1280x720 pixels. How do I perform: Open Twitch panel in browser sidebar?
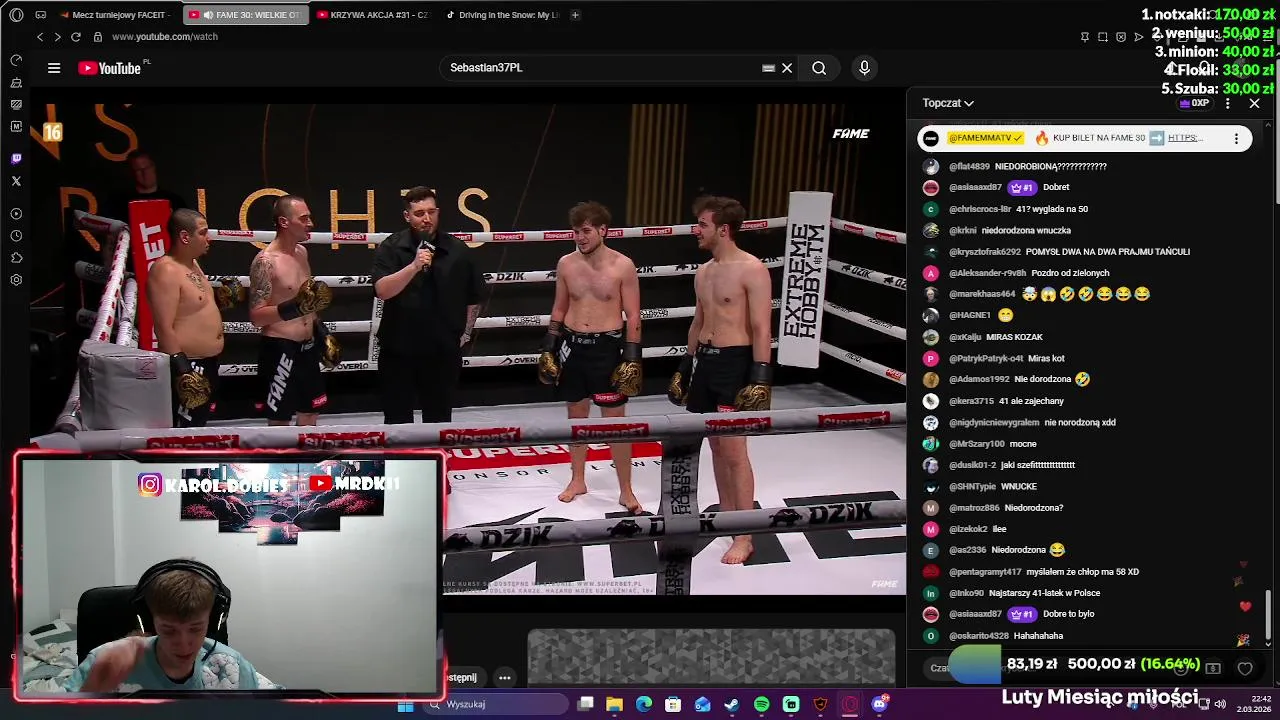tap(16, 159)
